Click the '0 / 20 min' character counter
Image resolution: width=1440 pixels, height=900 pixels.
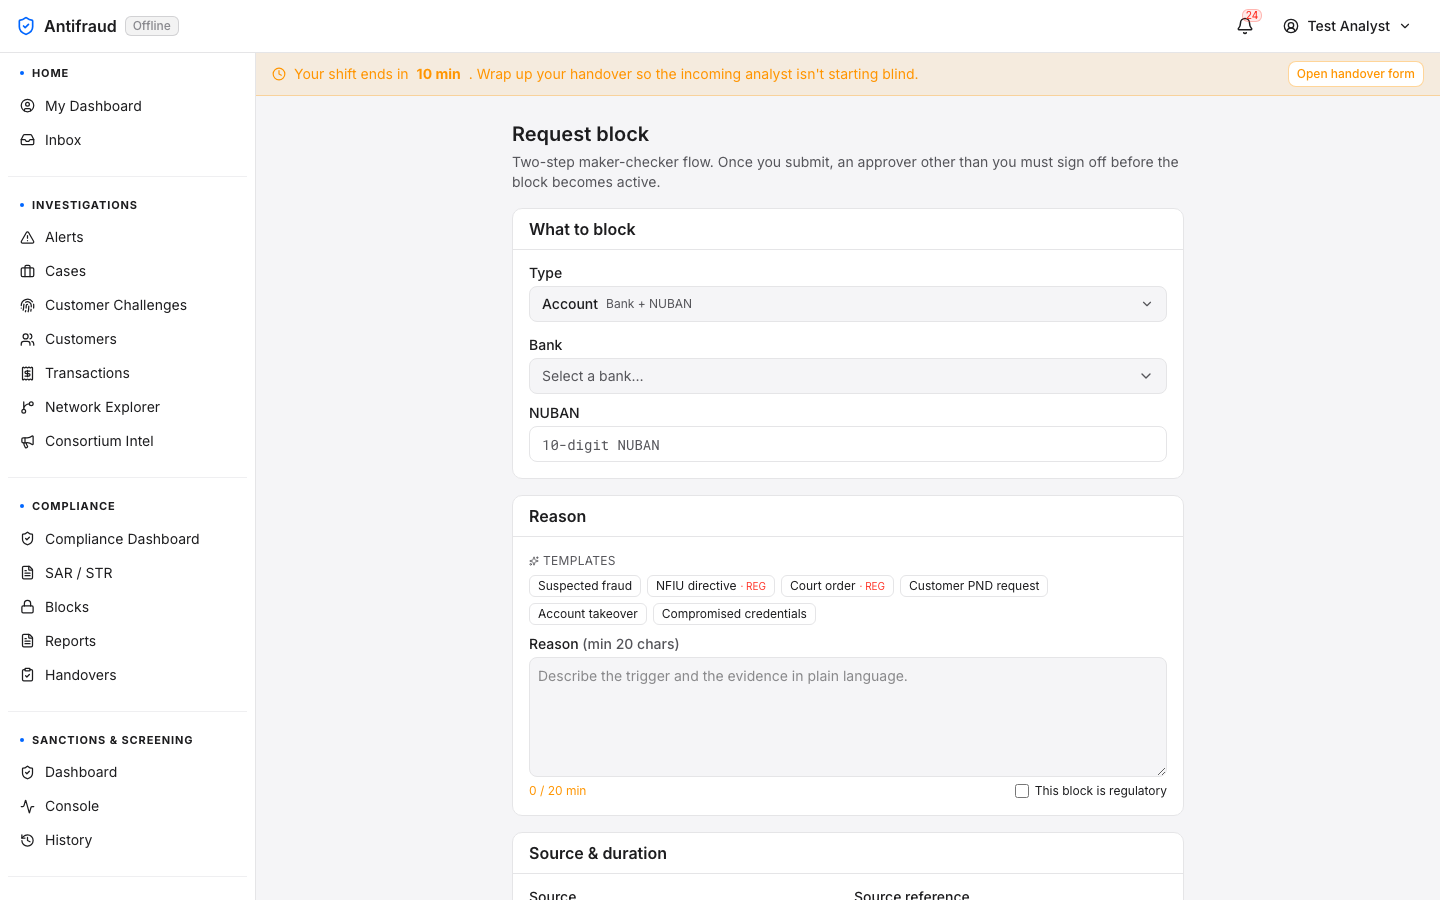pyautogui.click(x=557, y=791)
